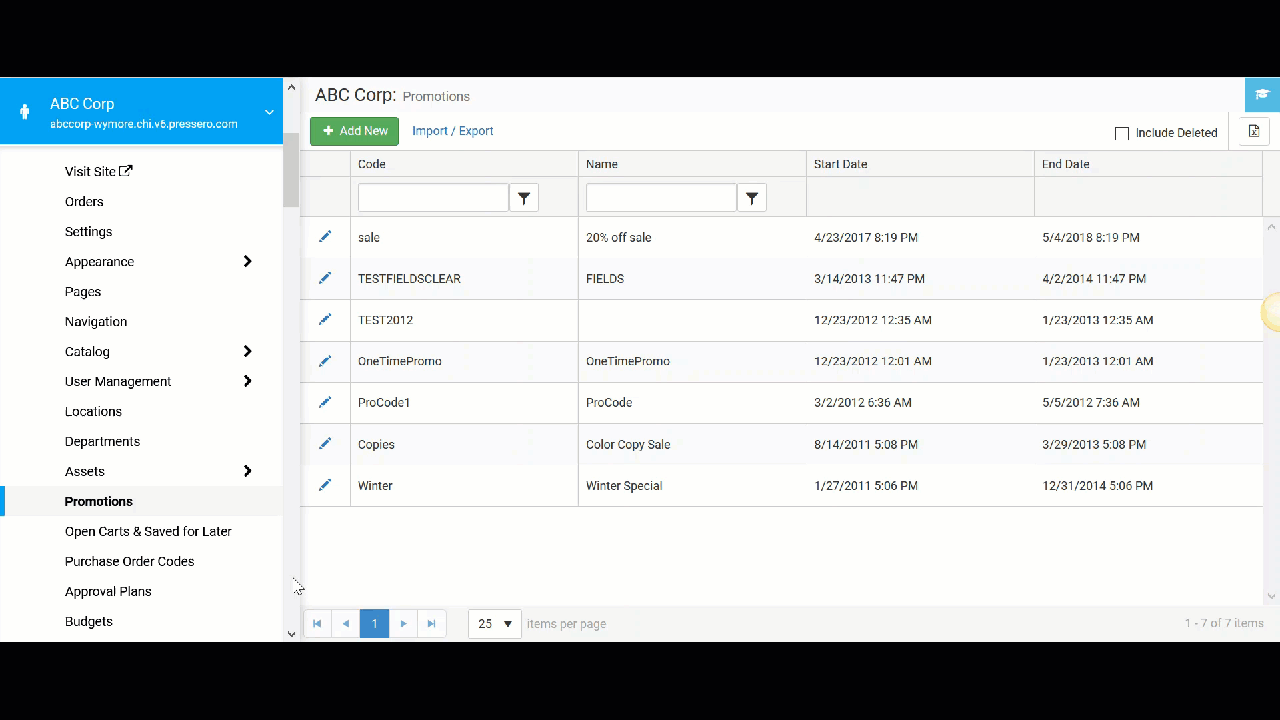Click the Code filter text field
Screen dimensions: 1280x720
(433, 198)
